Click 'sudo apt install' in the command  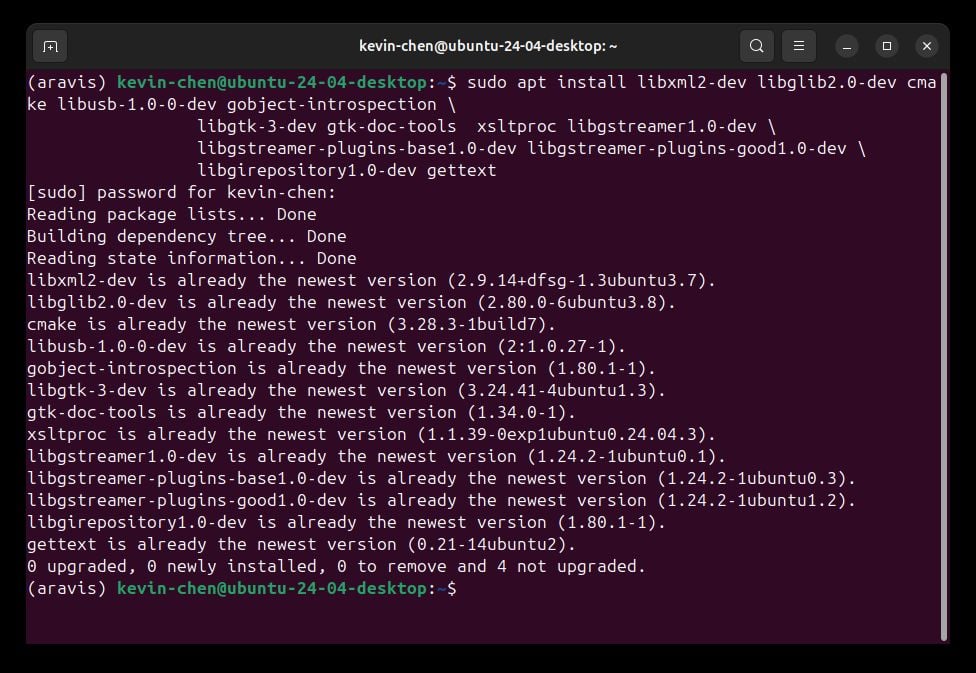[547, 82]
